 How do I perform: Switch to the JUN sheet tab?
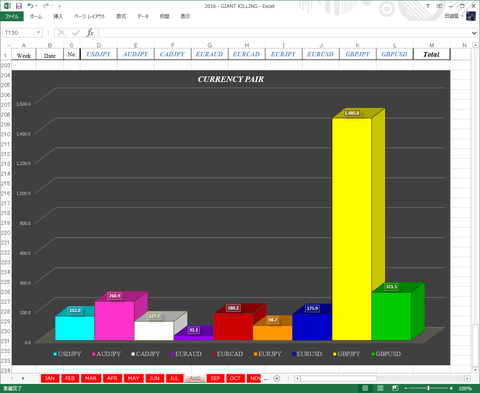click(154, 378)
